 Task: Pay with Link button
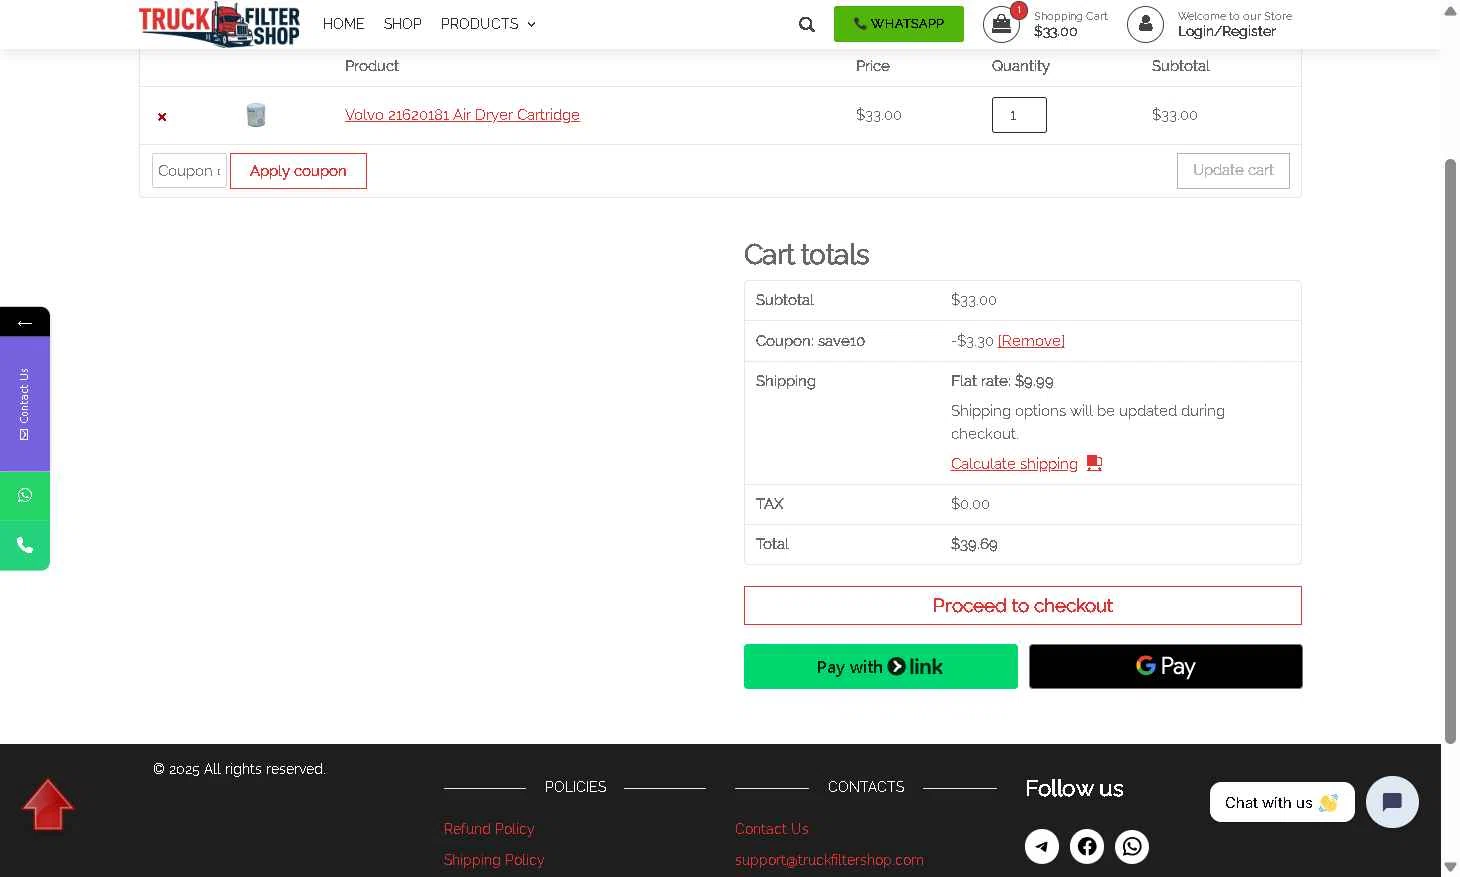(880, 667)
